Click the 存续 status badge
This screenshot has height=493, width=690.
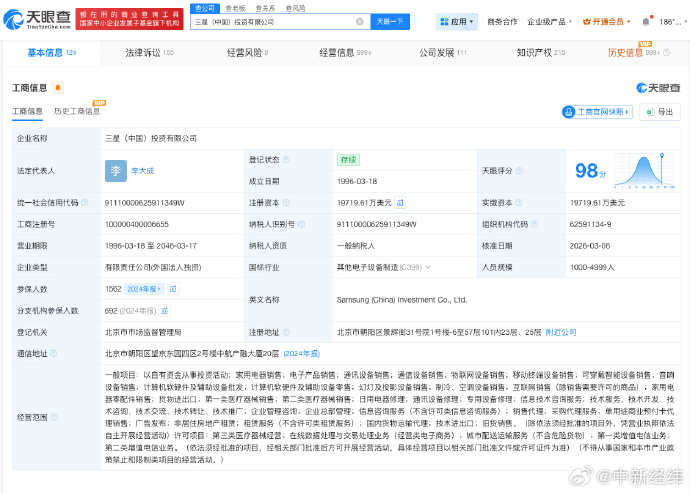(x=348, y=160)
